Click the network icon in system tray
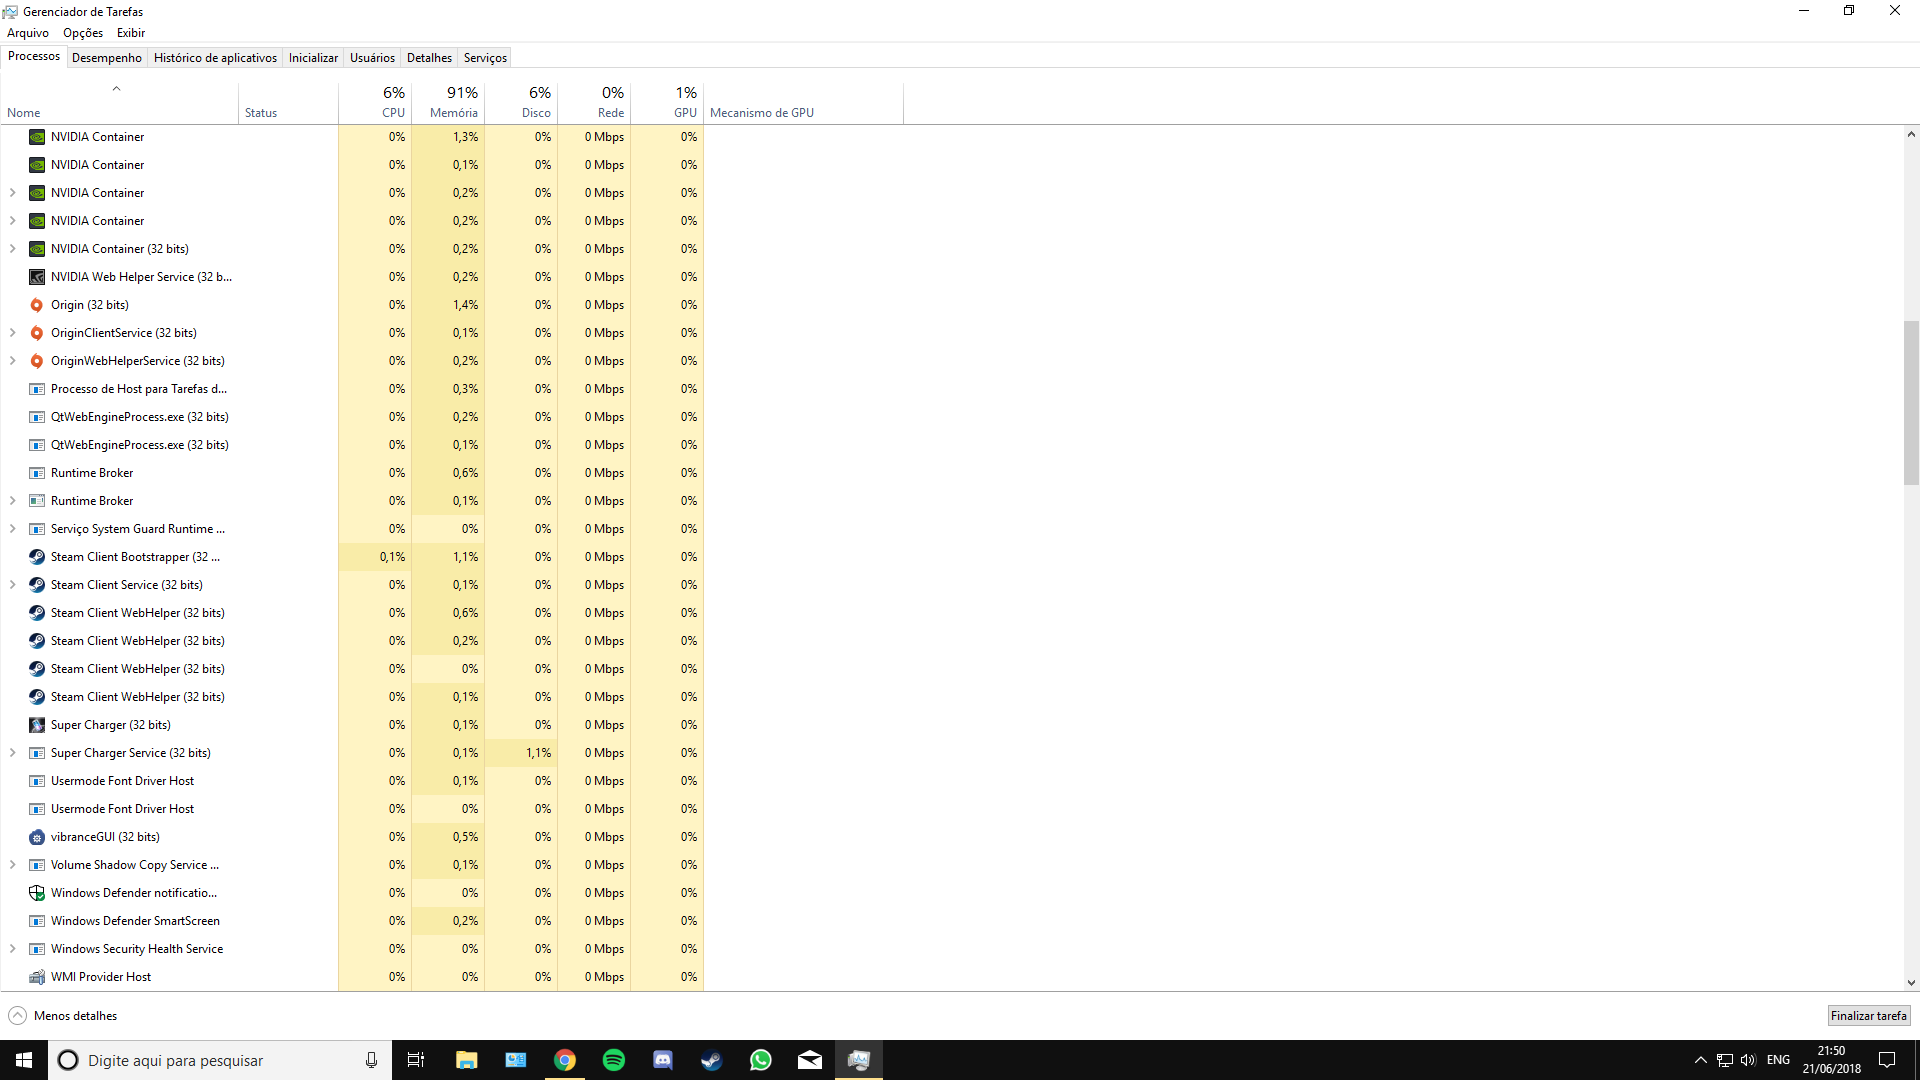Image resolution: width=1920 pixels, height=1082 pixels. pyautogui.click(x=1725, y=1060)
